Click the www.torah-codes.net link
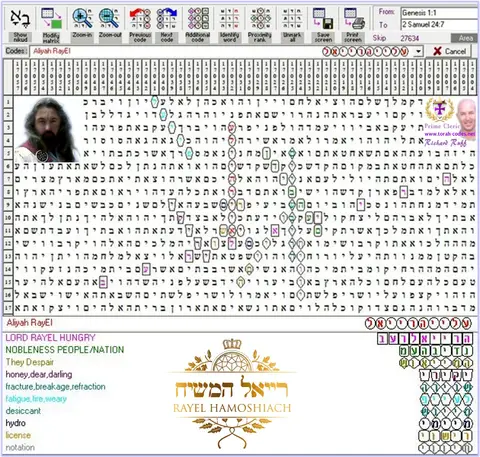Image resolution: width=480 pixels, height=457 pixels. pyautogui.click(x=450, y=134)
